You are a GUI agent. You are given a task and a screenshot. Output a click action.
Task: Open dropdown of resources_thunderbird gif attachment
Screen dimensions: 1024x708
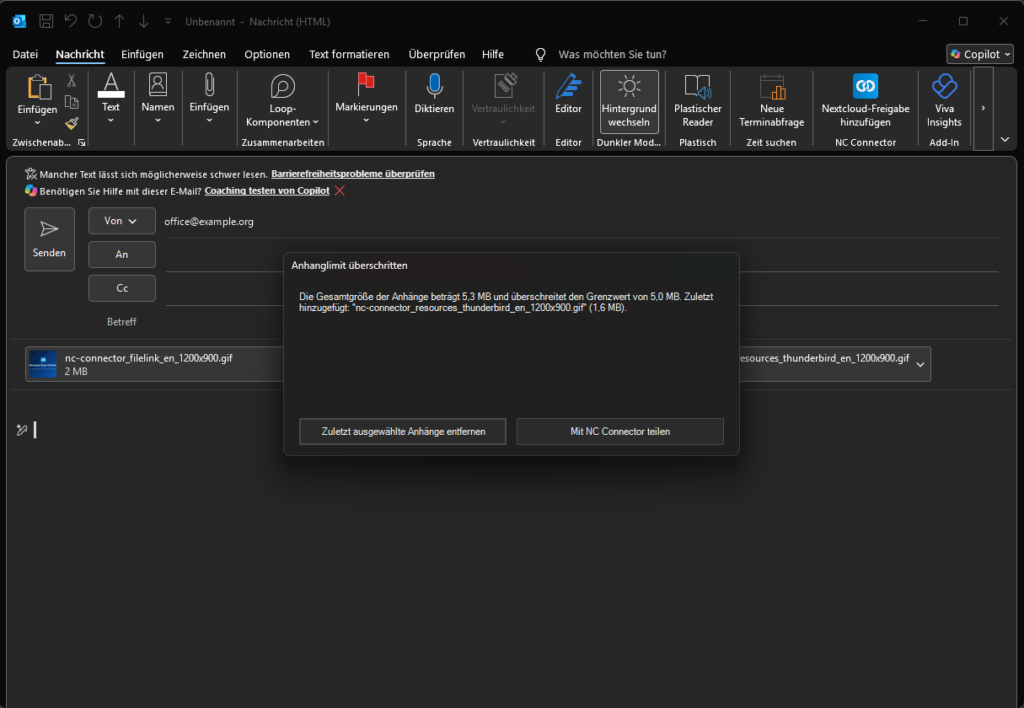tap(920, 364)
